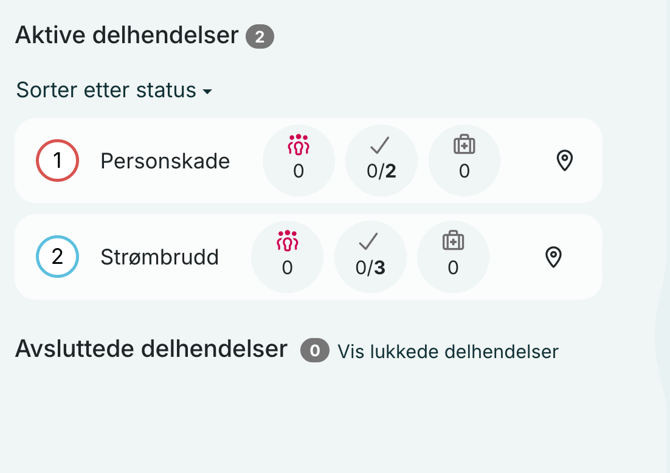Select the red number 1 circle badge
670x473 pixels.
coord(57,160)
